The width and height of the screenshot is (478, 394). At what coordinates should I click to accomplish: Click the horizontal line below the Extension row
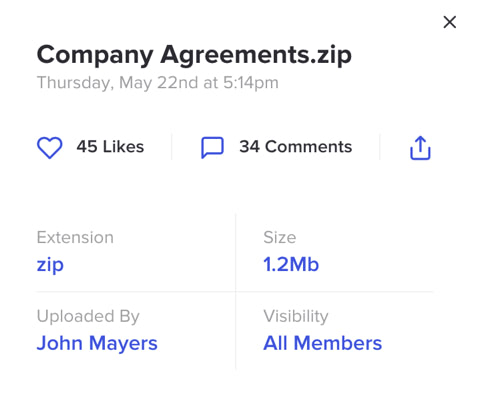tap(235, 292)
